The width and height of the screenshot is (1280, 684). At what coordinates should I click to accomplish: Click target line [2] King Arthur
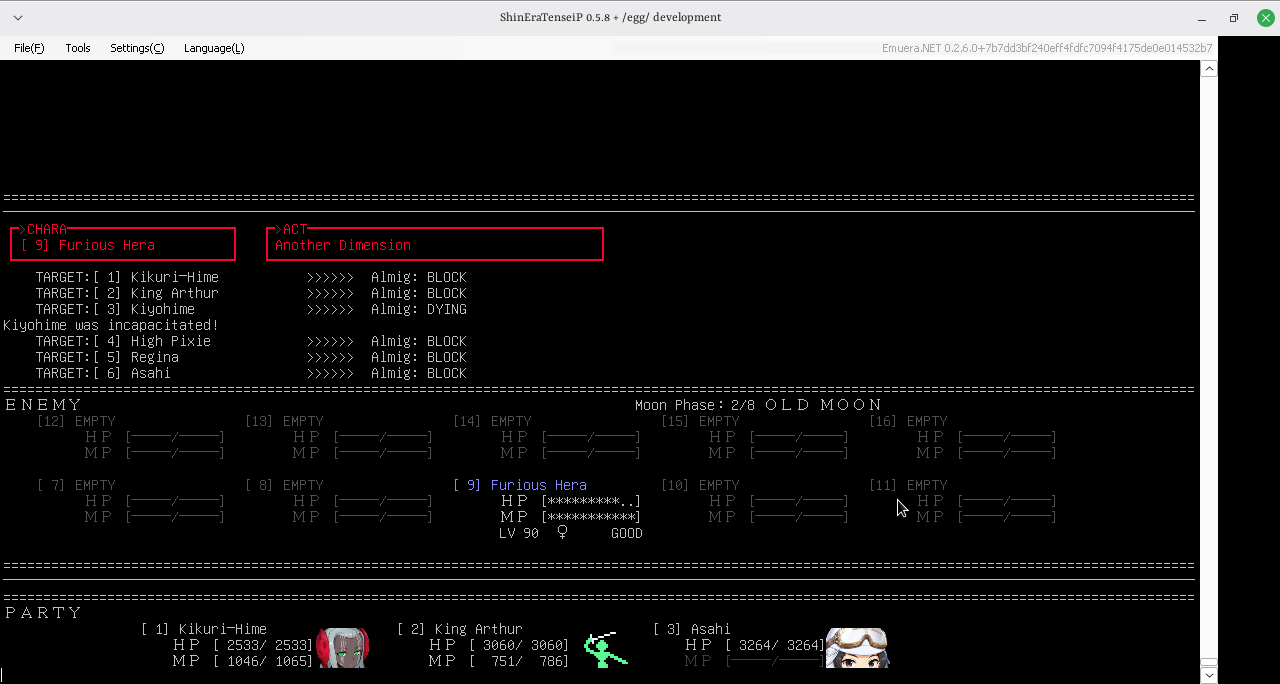point(251,293)
